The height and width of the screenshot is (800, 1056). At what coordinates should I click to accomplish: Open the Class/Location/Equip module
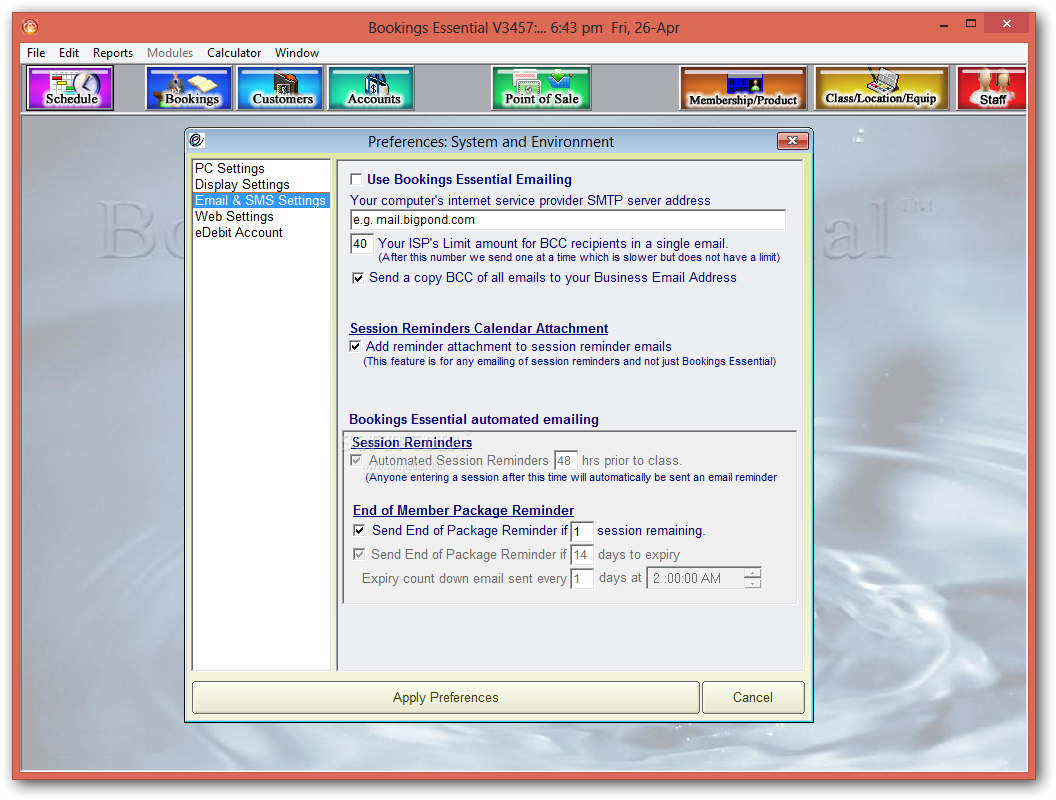[x=882, y=88]
